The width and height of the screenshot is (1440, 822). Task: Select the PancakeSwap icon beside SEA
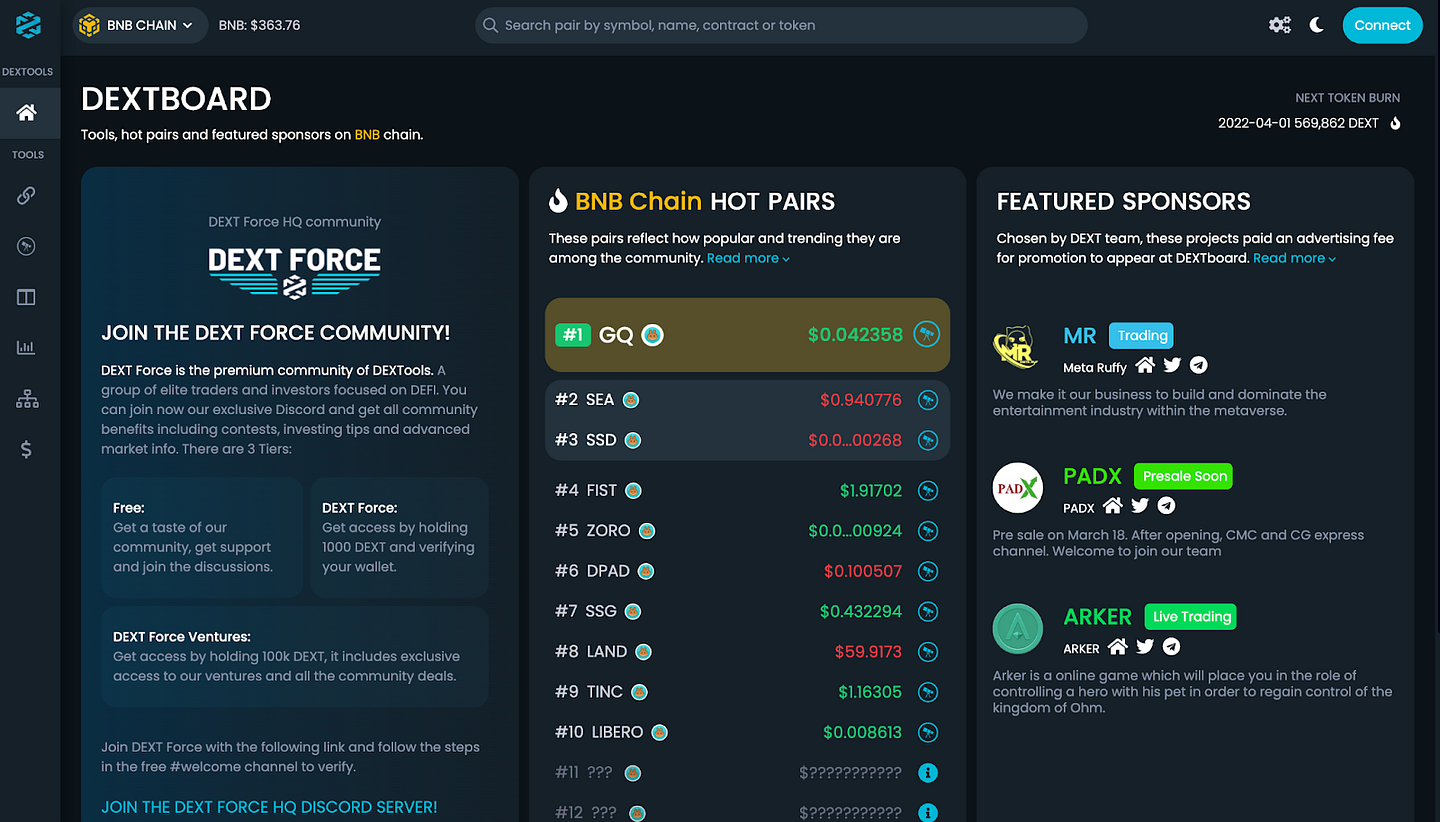pyautogui.click(x=631, y=400)
